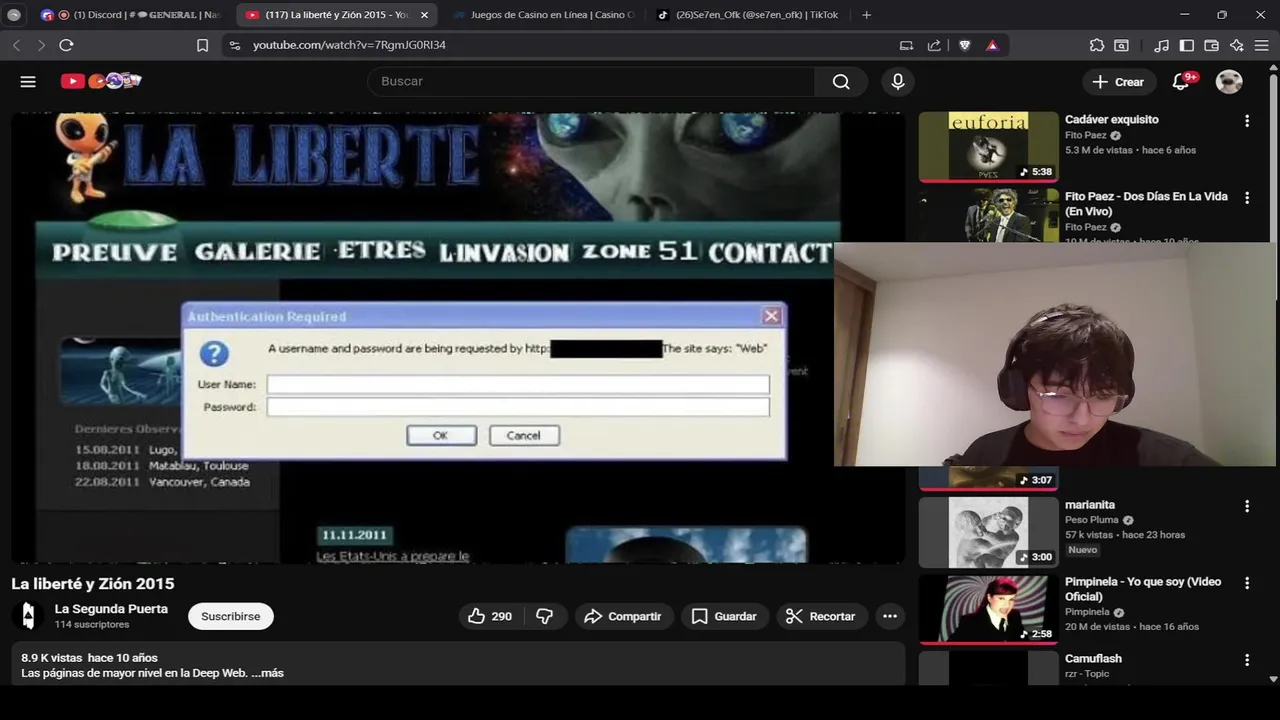1280x720 pixels.
Task: Open the search tabs dropdown at top left
Action: [x=14, y=15]
